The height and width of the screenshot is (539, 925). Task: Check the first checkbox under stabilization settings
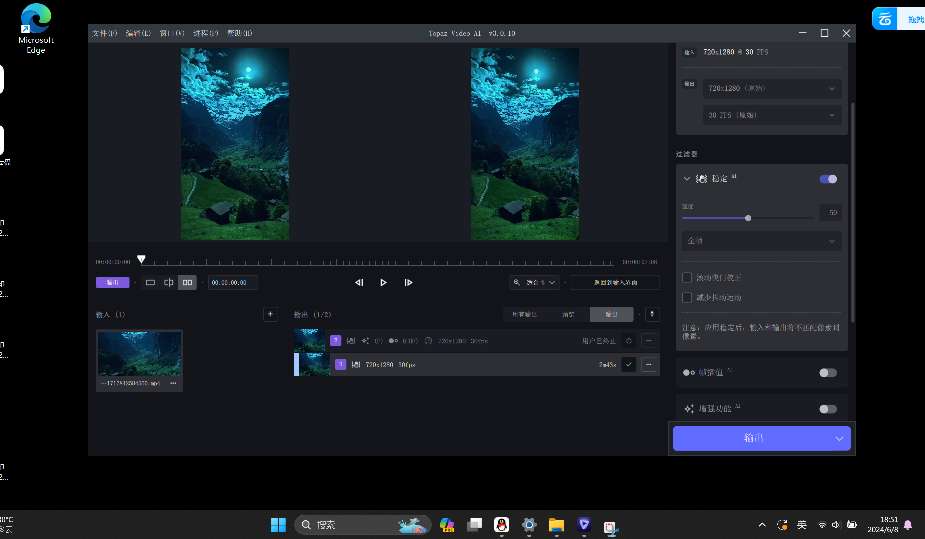tap(687, 277)
